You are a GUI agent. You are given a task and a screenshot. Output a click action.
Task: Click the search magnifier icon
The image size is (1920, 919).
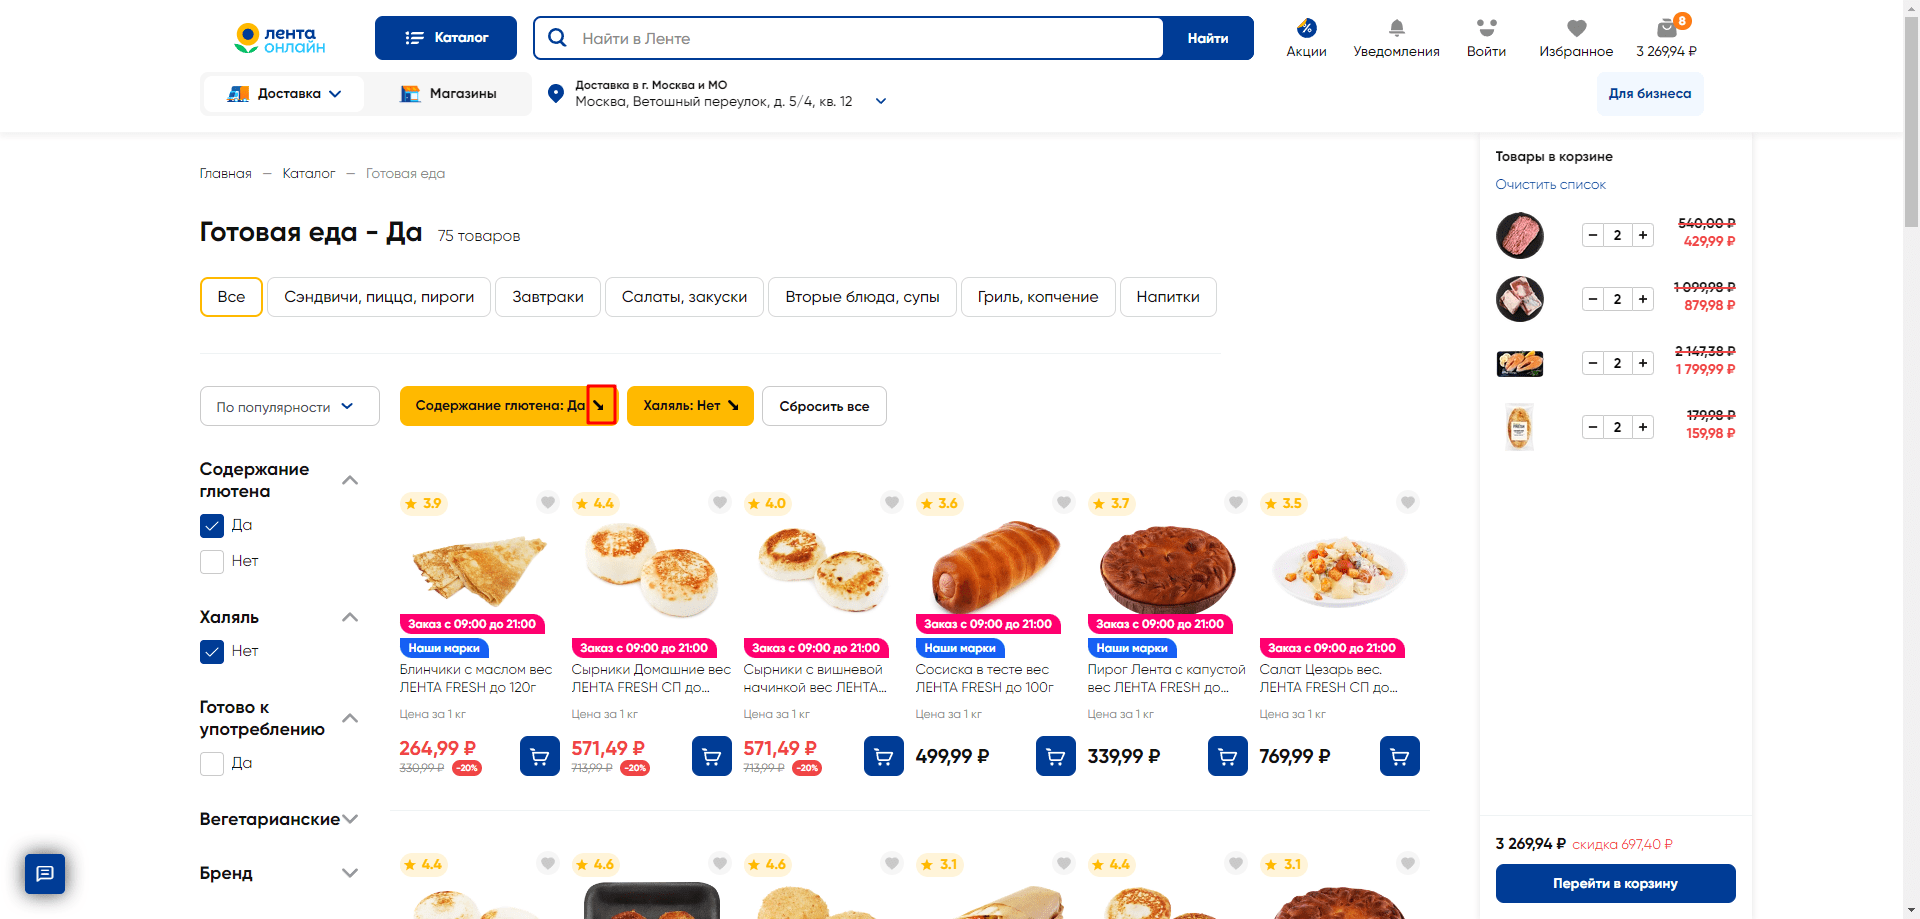[557, 37]
